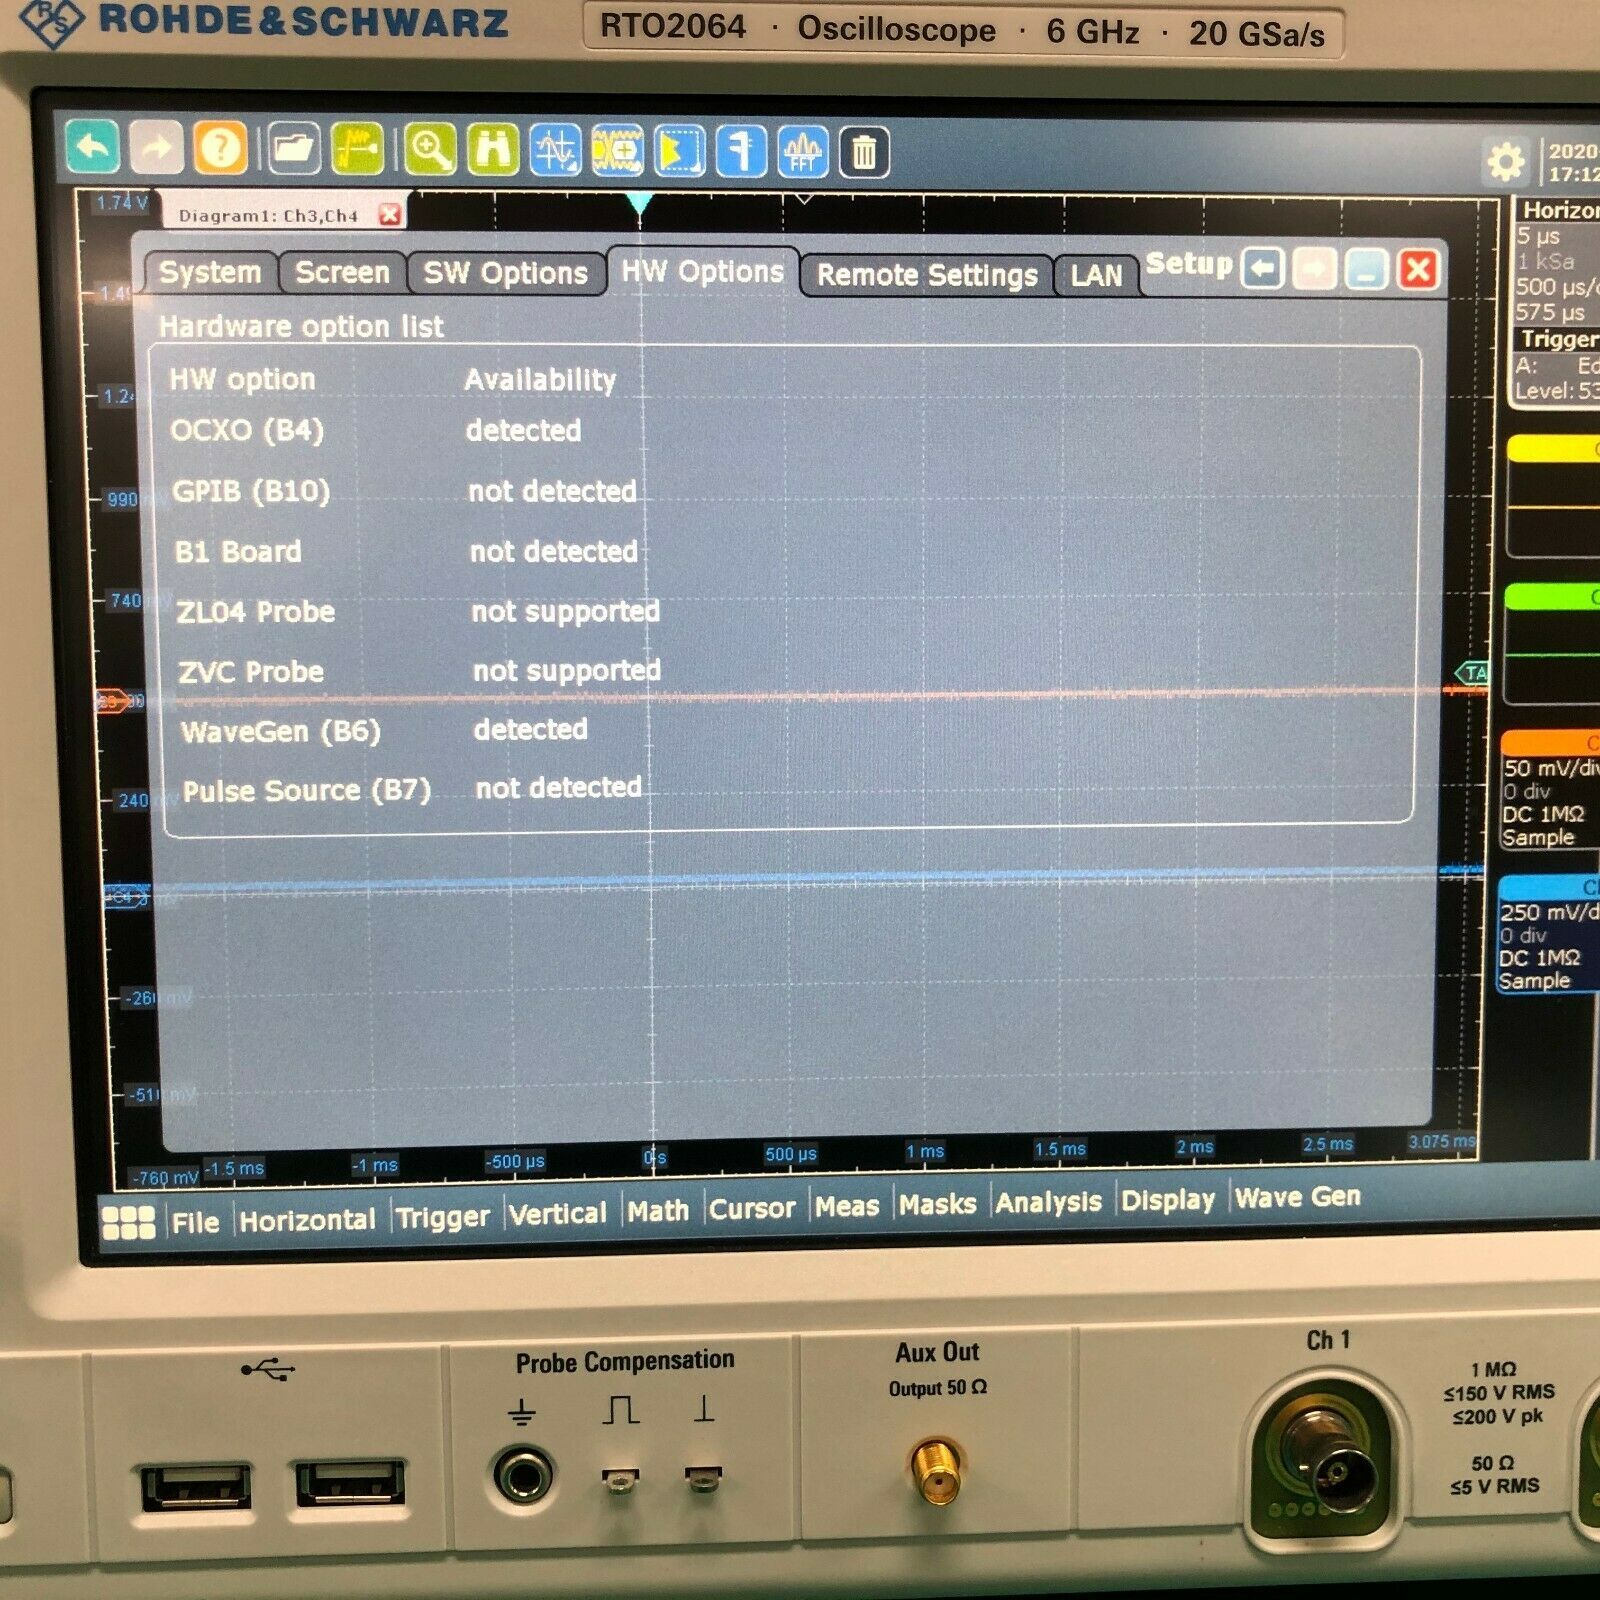Click the TA trigger level marker

(1473, 673)
